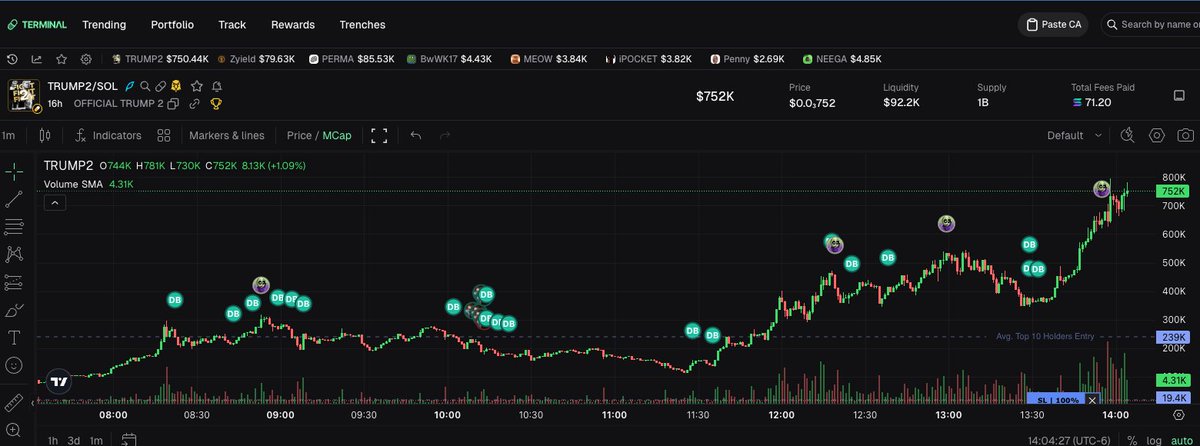The image size is (1200, 446).
Task: Open the Portfolio tab
Action: (172, 24)
